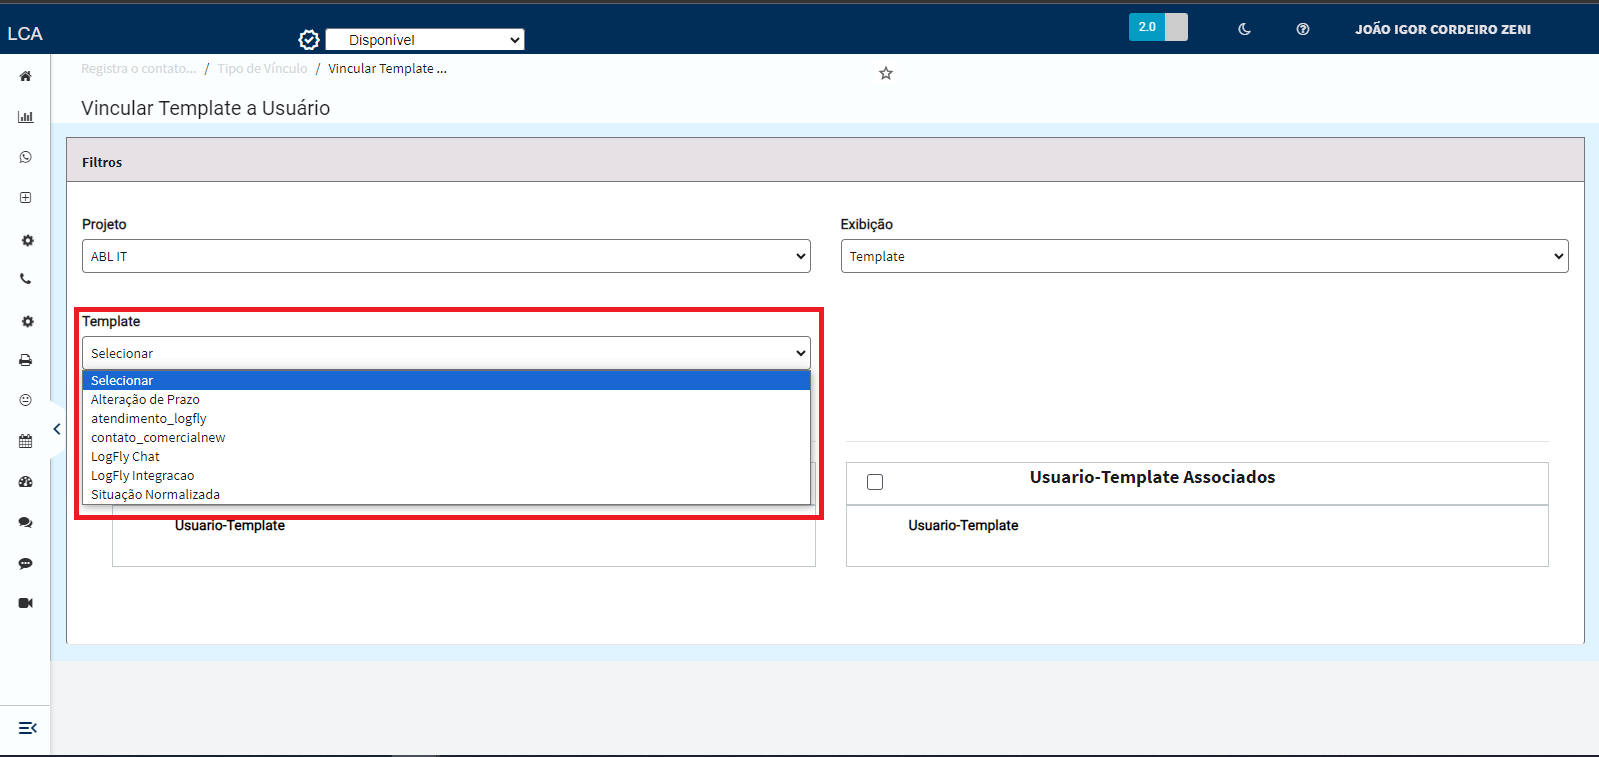Choose LogFly Integracao template option

tap(446, 476)
